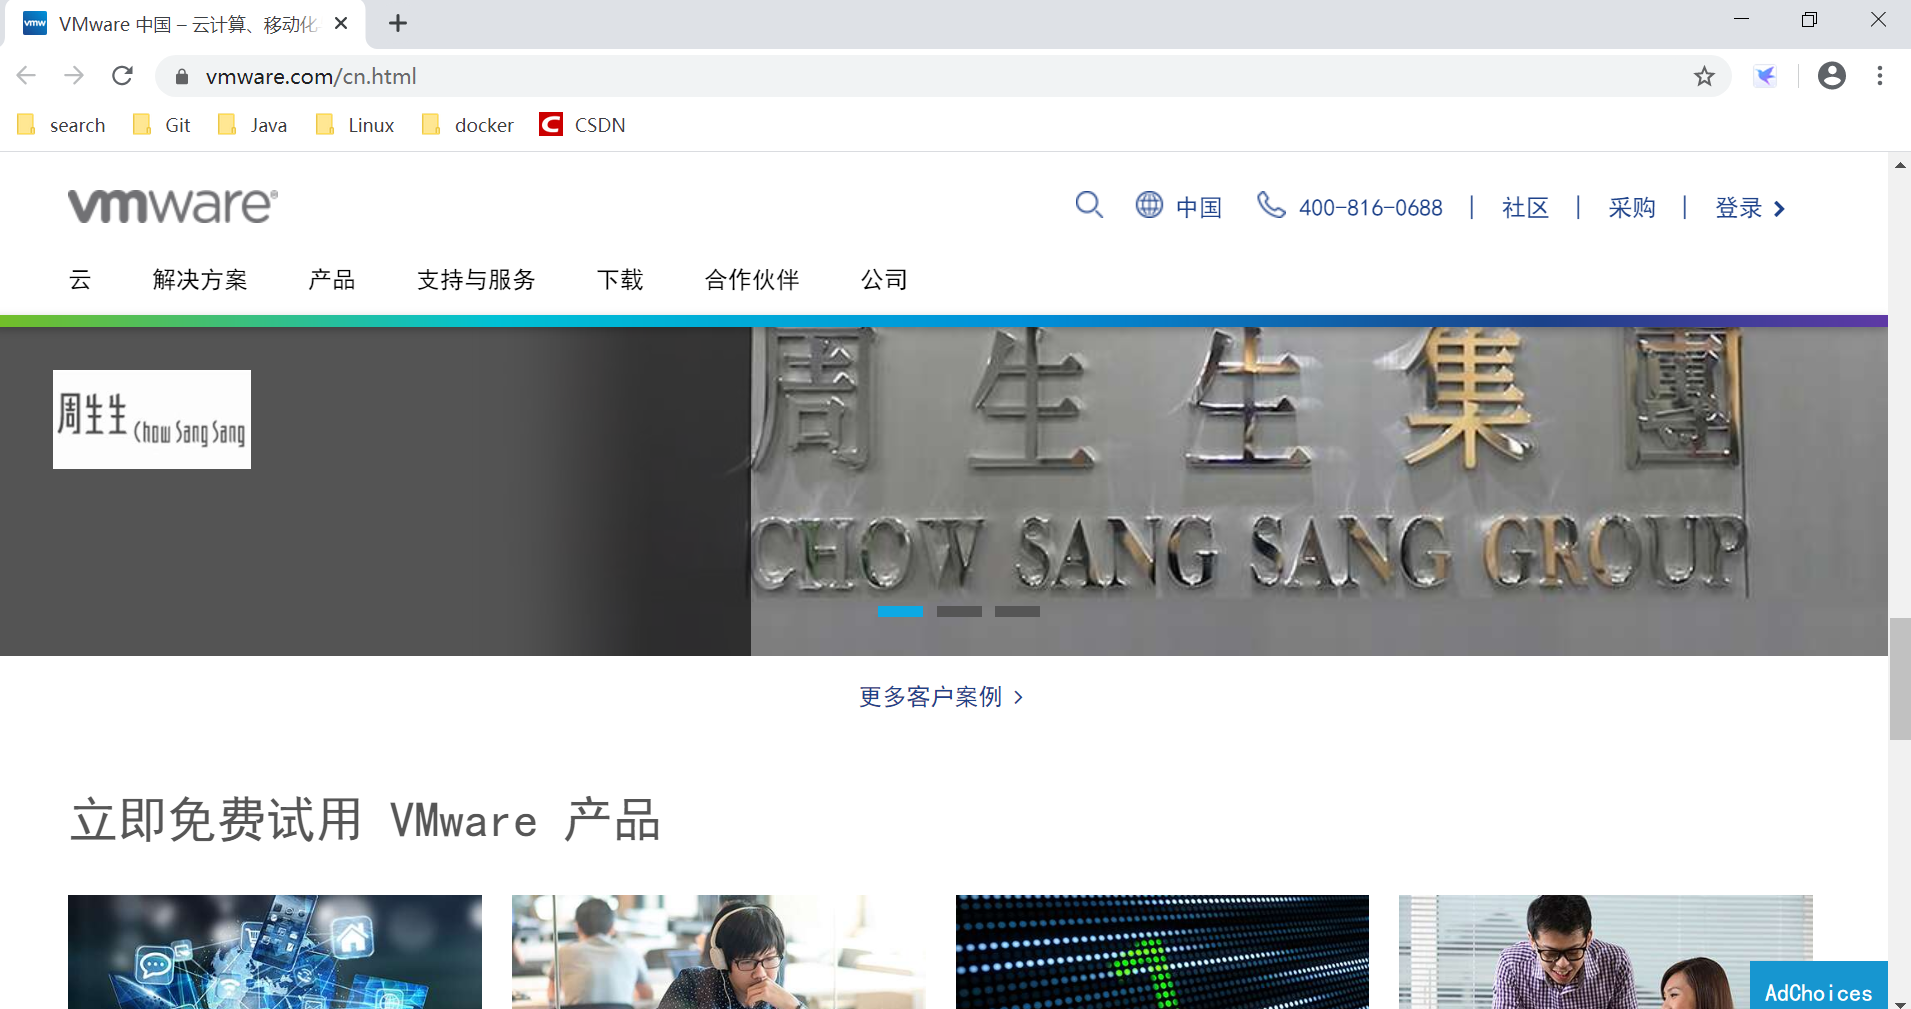Open Chrome's three-dot menu
Viewport: 1911px width, 1009px height.
click(1880, 75)
